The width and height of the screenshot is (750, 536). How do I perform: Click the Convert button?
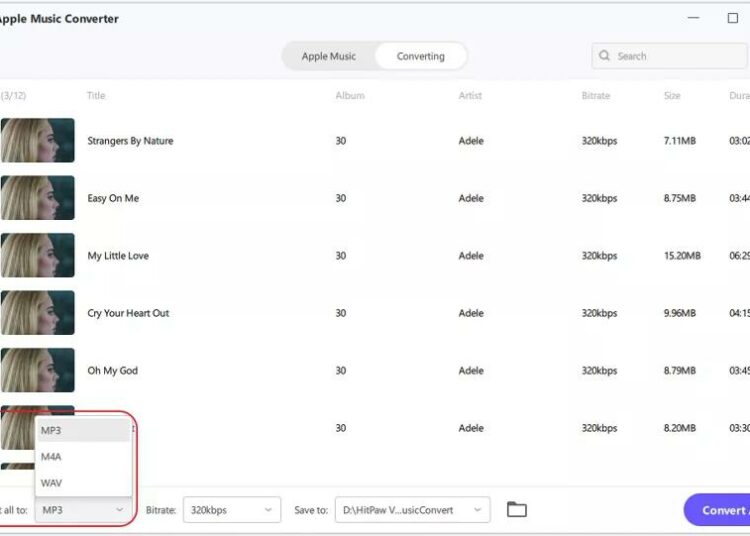(x=717, y=510)
